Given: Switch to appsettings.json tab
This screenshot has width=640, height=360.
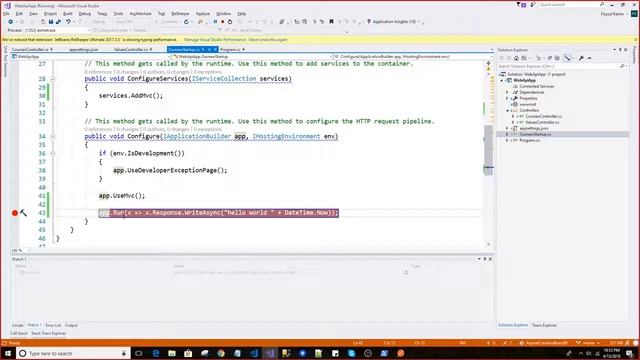Looking at the screenshot, I should 84,49.
